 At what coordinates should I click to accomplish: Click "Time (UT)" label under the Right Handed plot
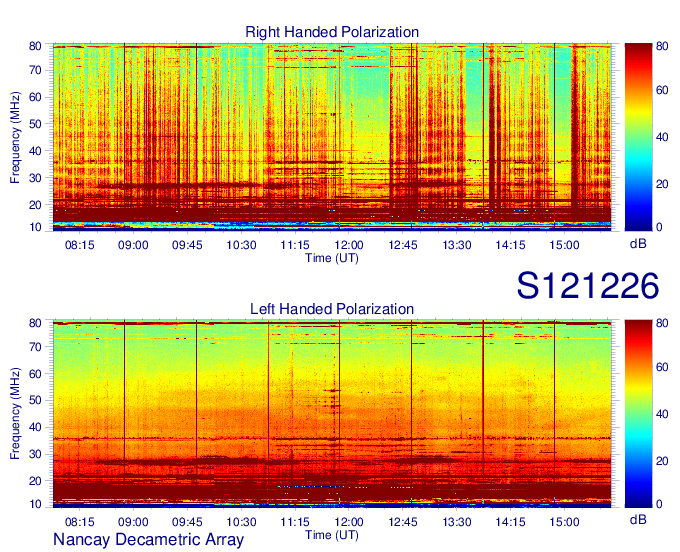pyautogui.click(x=332, y=258)
